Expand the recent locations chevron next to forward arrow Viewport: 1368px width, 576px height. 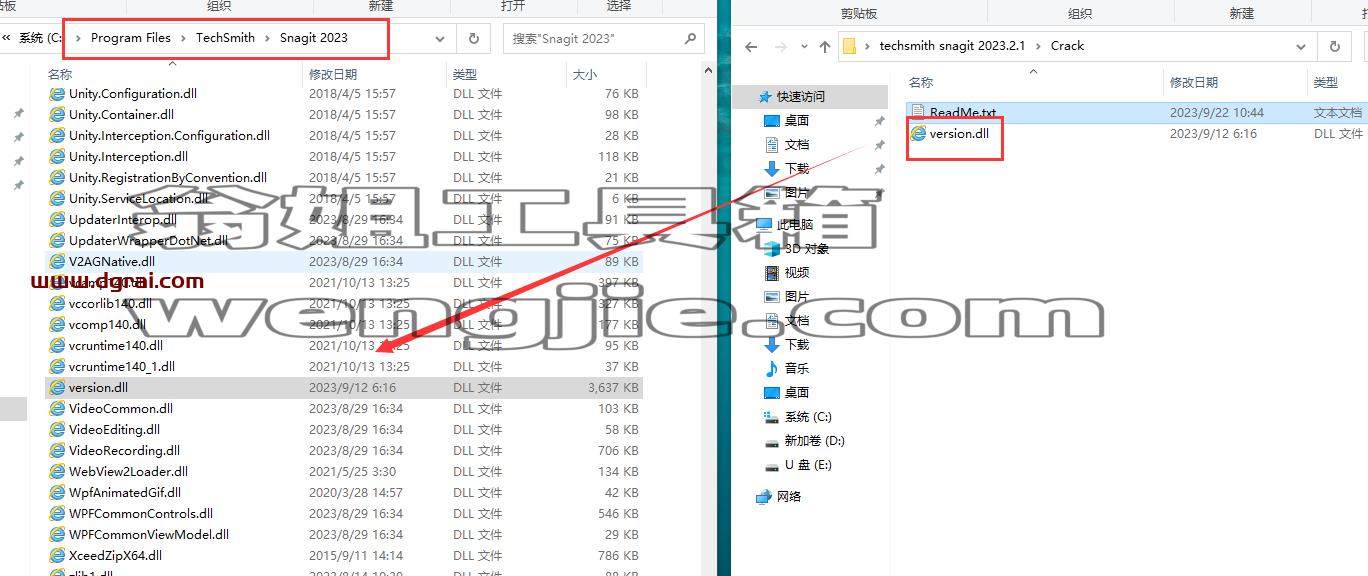click(x=802, y=46)
